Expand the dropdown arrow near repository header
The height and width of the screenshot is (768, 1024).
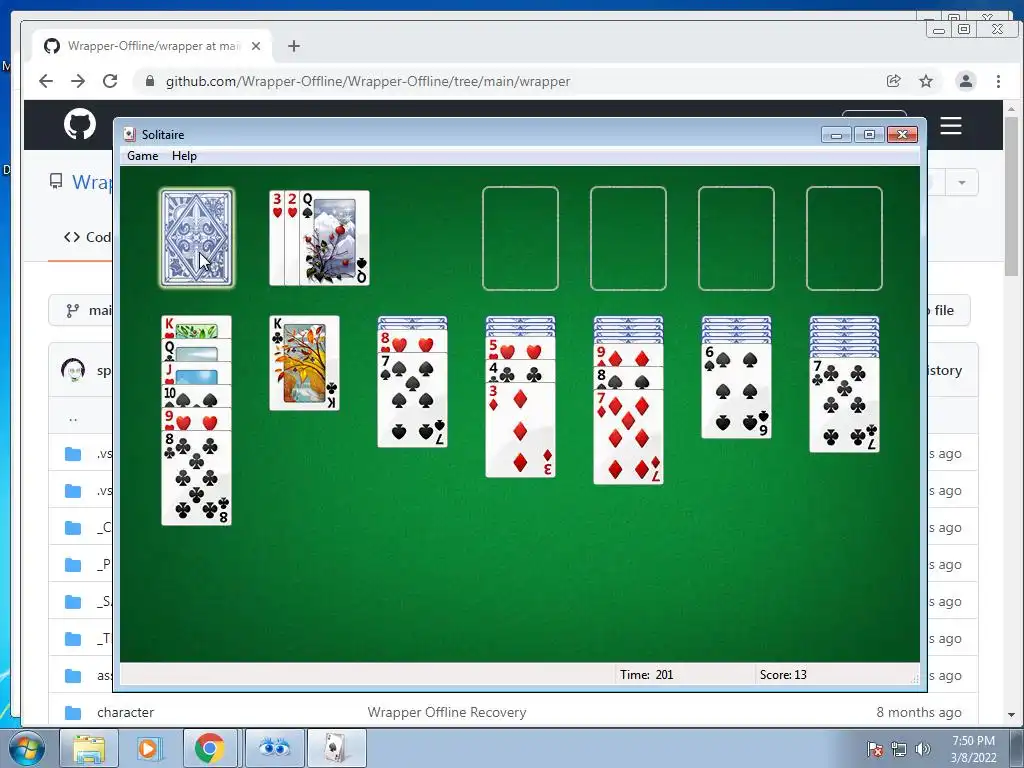pos(962,183)
